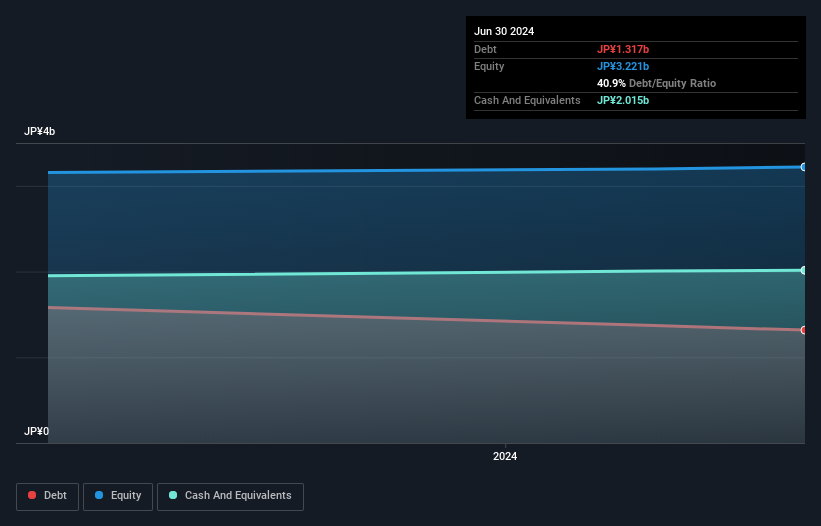Toggle Cash And Equivalents legend button

tap(230, 496)
